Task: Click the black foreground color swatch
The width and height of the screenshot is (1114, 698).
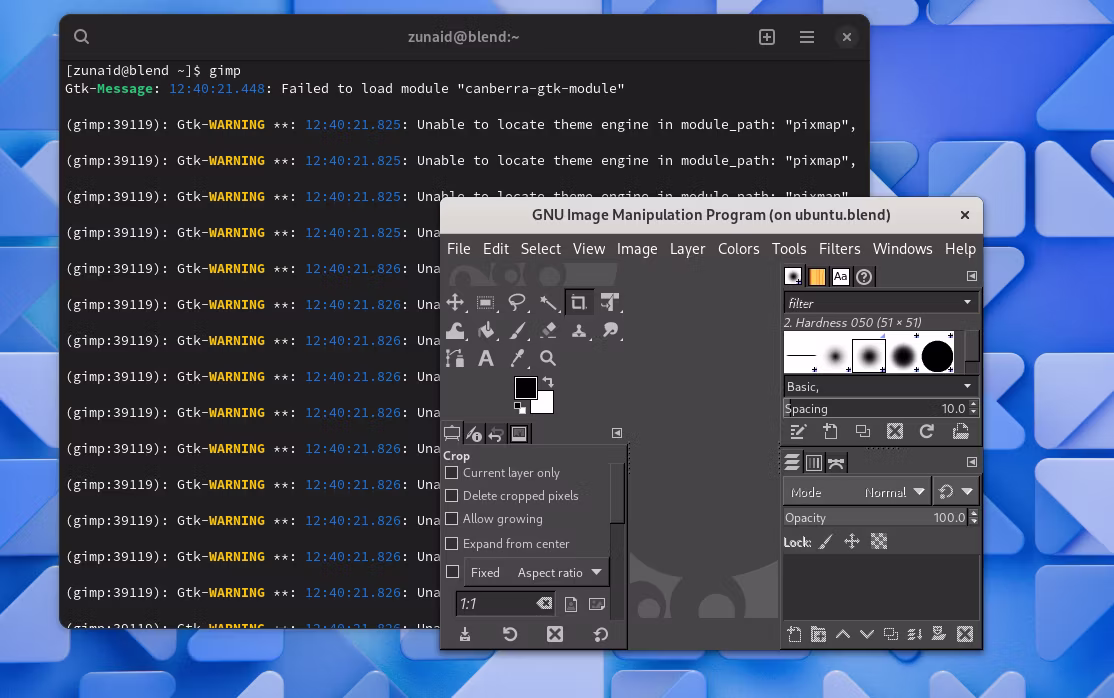Action: 525,388
